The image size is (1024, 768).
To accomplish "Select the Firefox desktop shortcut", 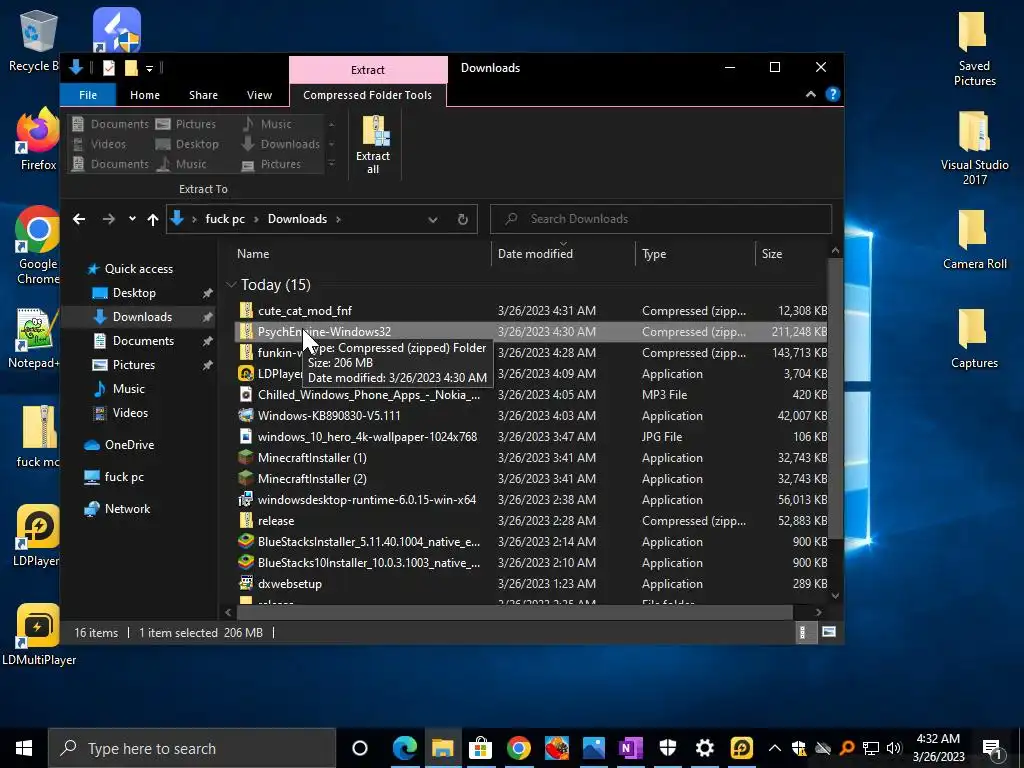I will pos(37,140).
